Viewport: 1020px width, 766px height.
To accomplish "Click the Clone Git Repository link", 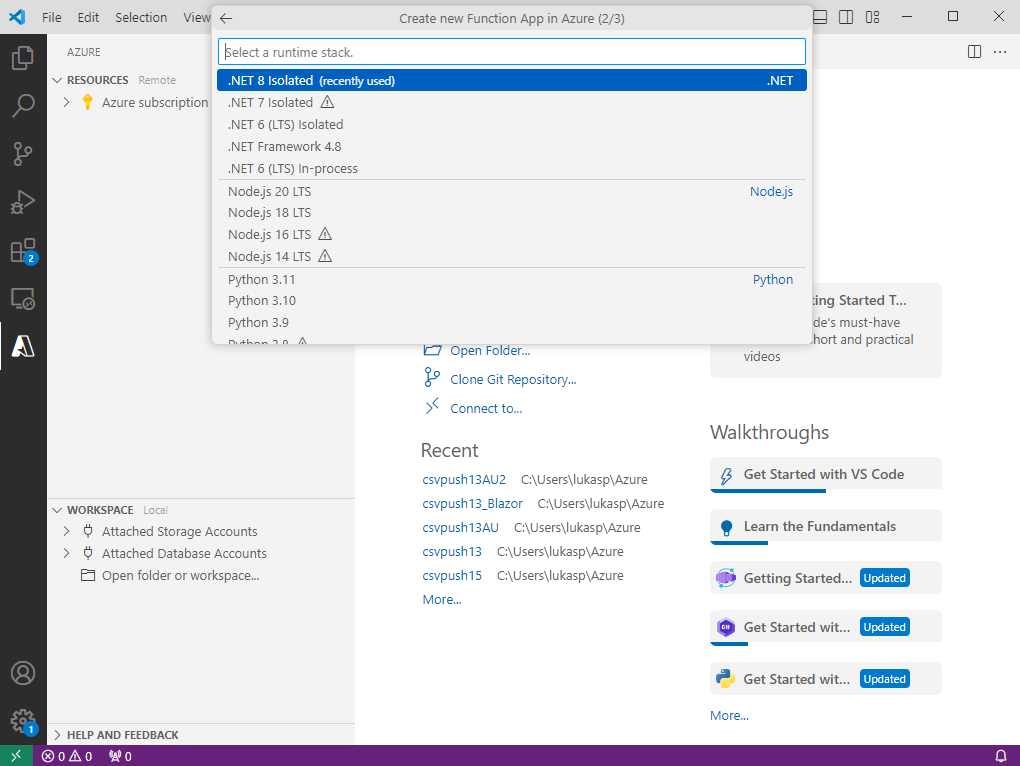I will tap(513, 379).
